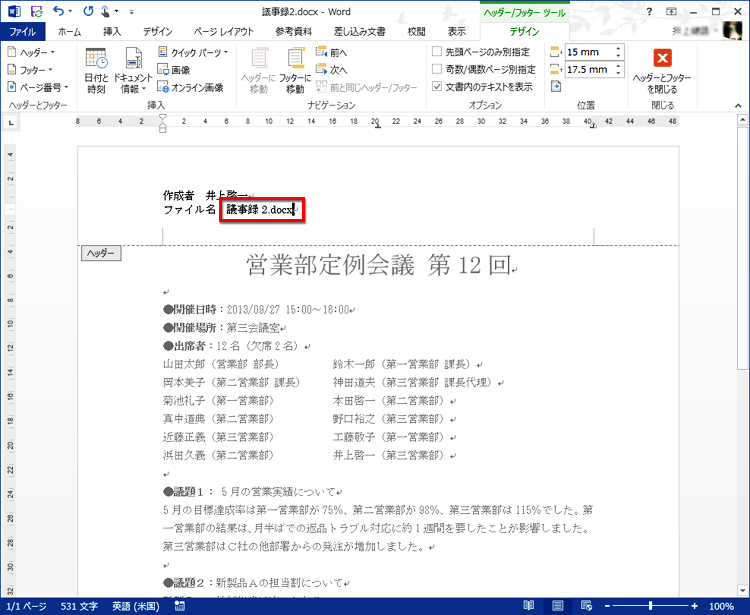
Task: Select the 校閲 tab
Action: 416,32
